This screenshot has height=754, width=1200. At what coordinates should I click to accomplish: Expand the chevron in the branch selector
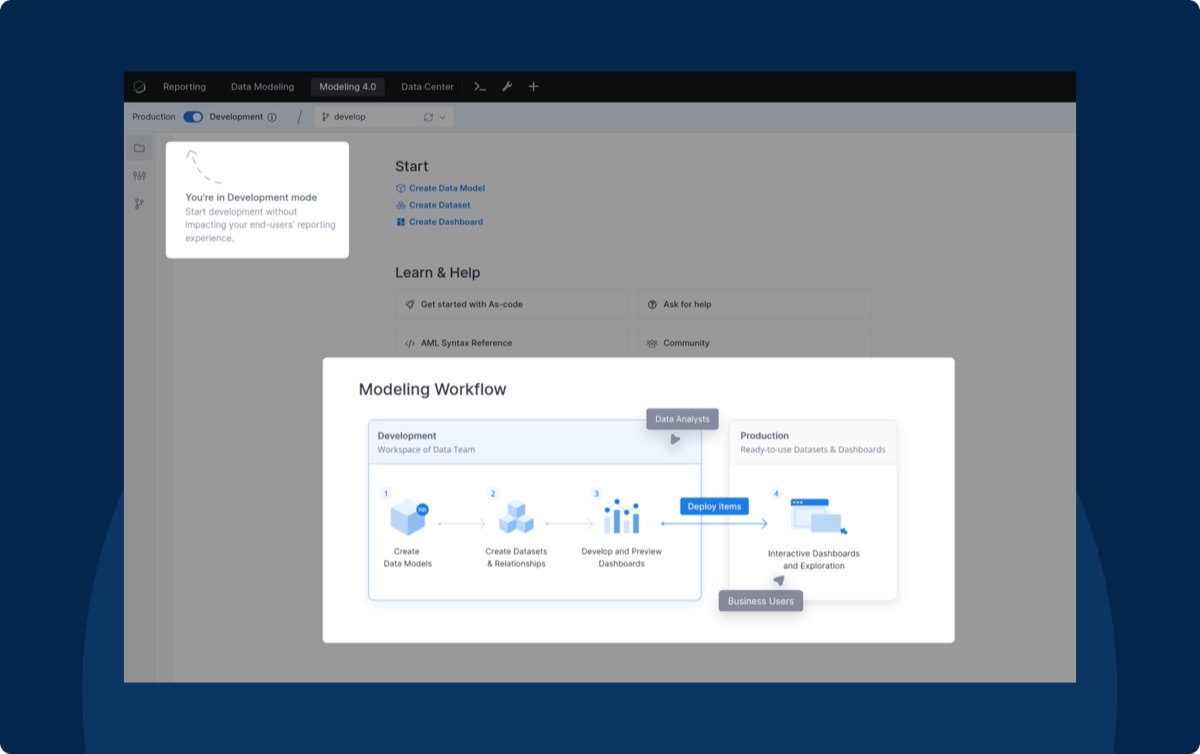coord(443,117)
